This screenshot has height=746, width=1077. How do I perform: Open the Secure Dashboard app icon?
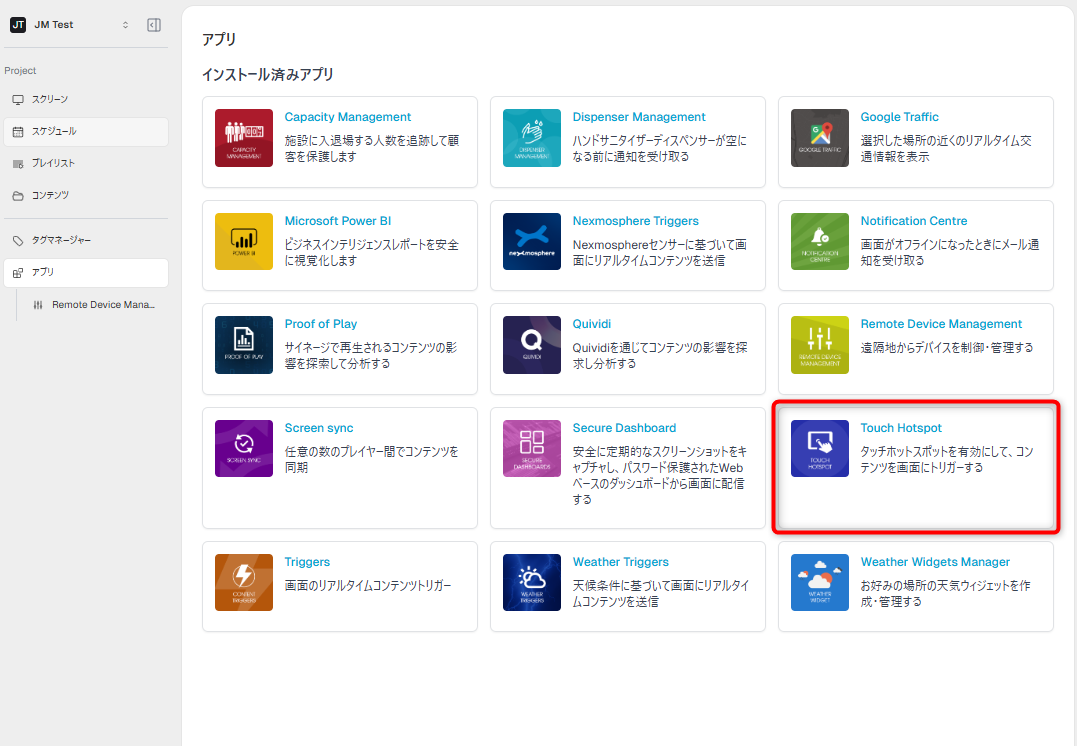pyautogui.click(x=532, y=449)
